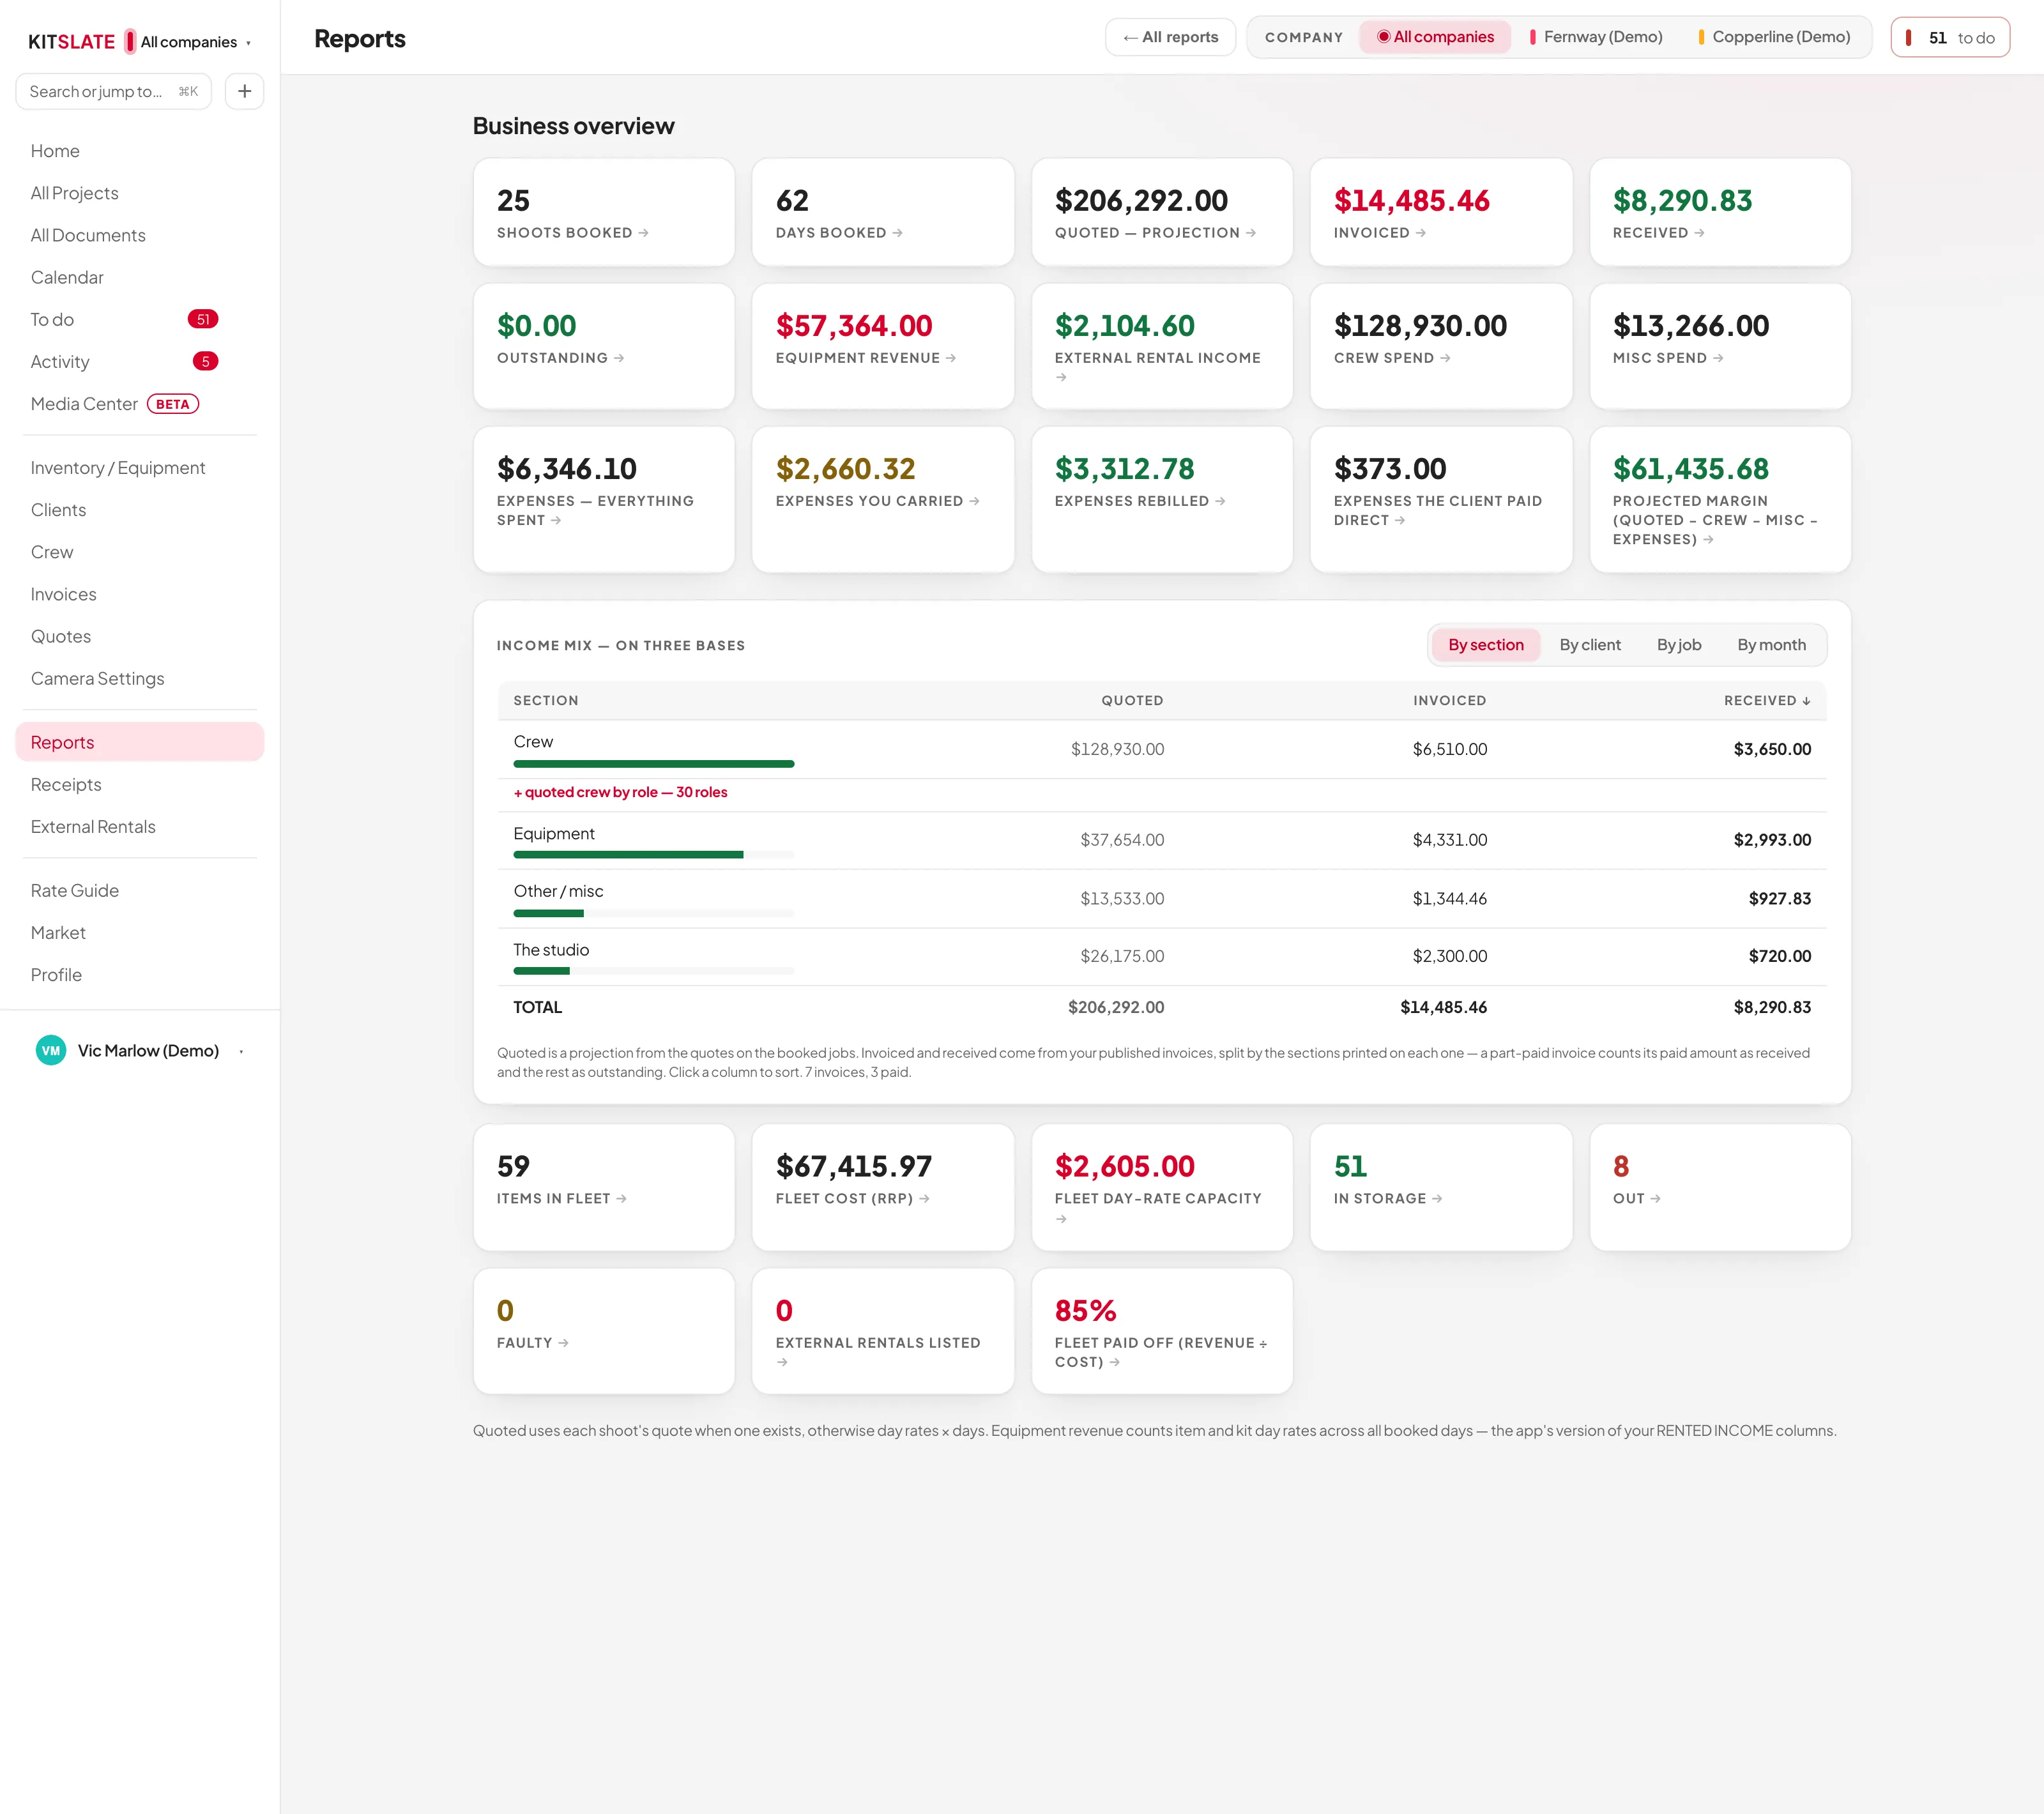2044x1814 pixels.
Task: Open the Invoiced $14,485.46 card
Action: click(x=1441, y=212)
